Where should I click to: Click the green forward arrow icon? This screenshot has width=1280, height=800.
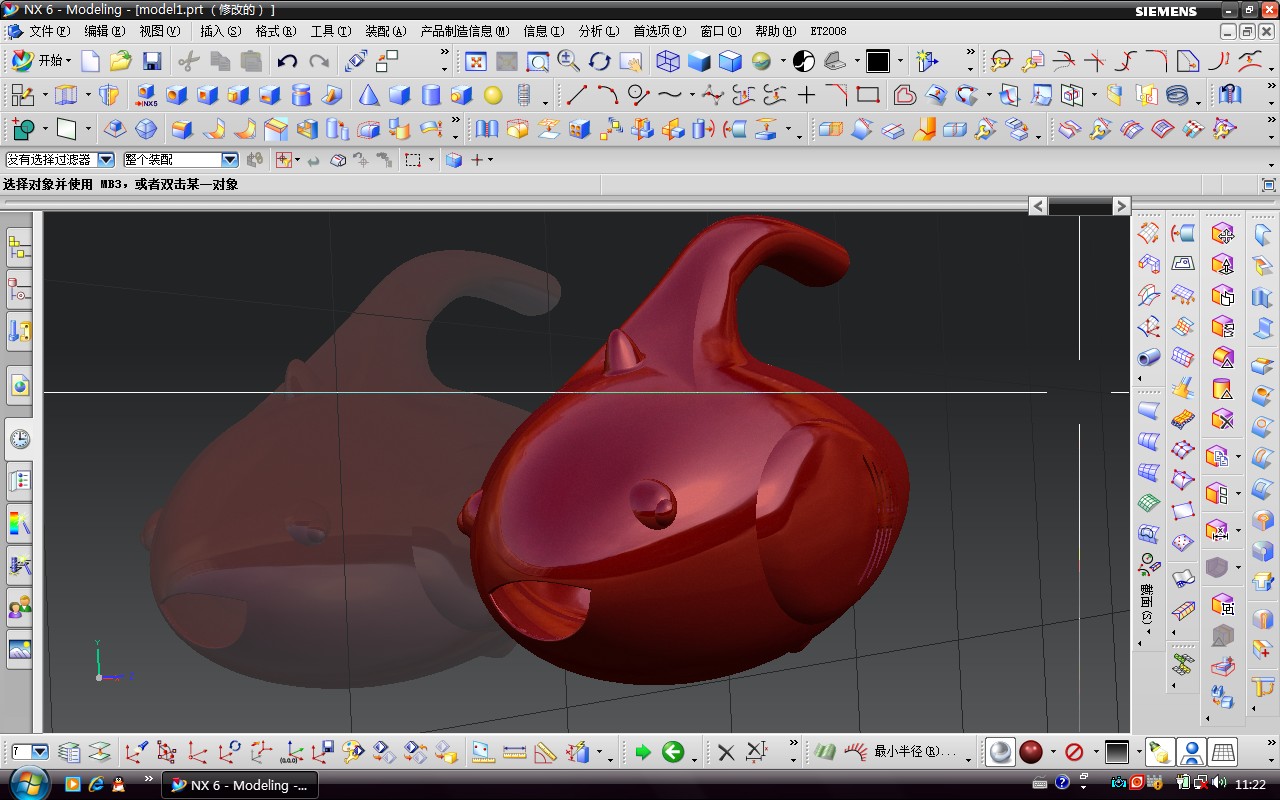pyautogui.click(x=642, y=752)
